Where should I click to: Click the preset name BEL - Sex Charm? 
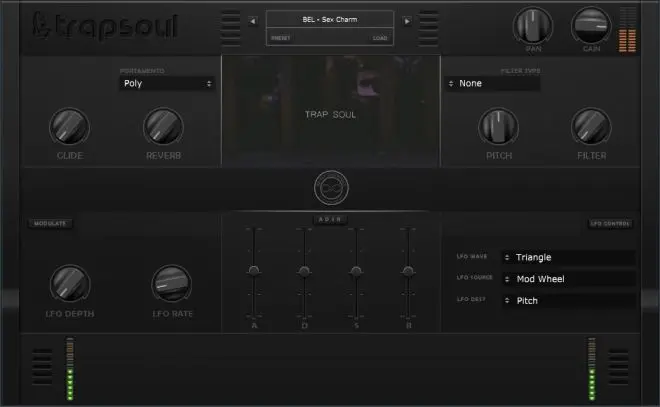tap(330, 19)
